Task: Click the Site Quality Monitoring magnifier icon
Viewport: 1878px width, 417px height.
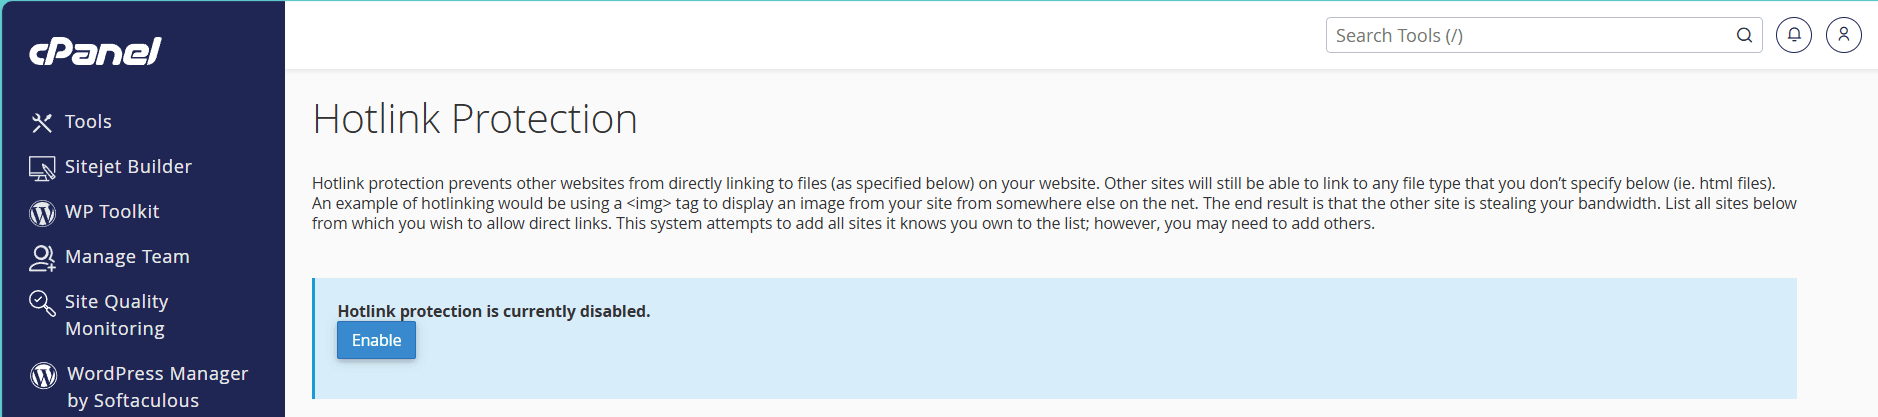Action: pyautogui.click(x=42, y=303)
